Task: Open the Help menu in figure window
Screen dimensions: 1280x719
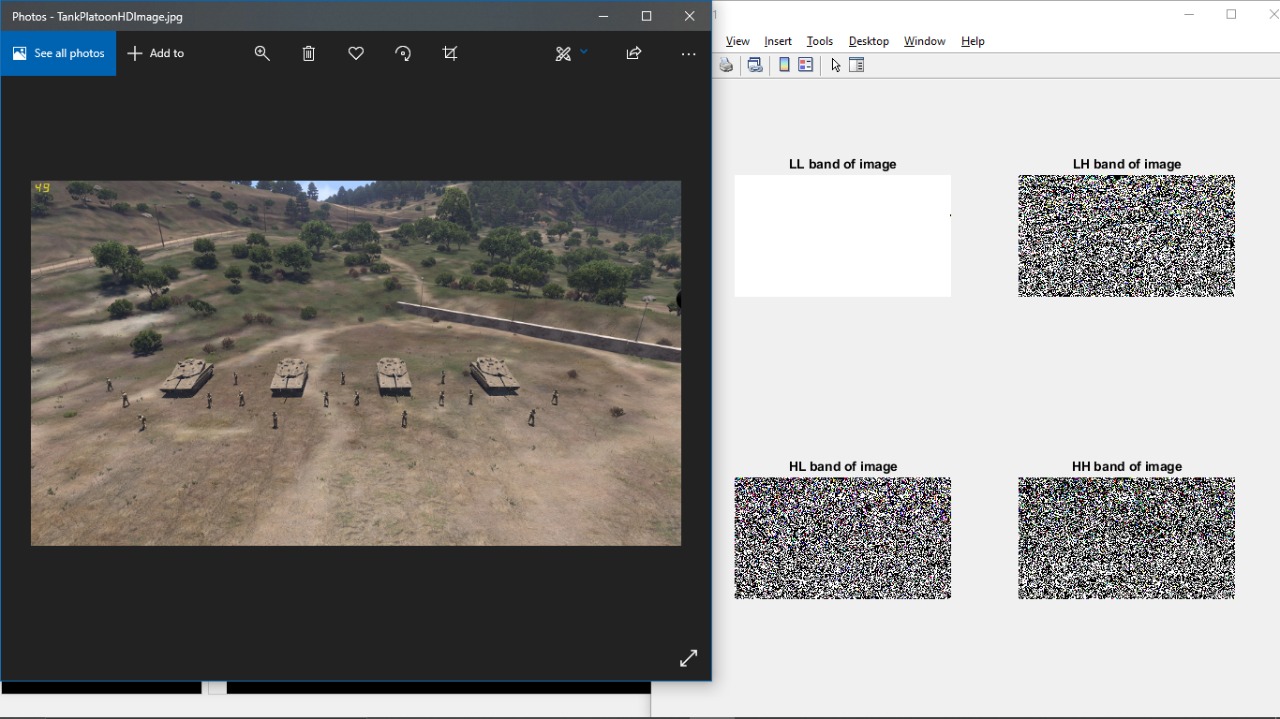Action: (x=973, y=41)
